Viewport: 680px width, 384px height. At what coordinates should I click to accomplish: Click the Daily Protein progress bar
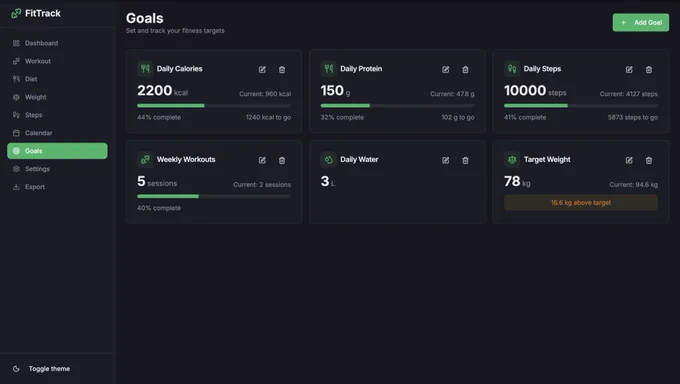click(397, 105)
